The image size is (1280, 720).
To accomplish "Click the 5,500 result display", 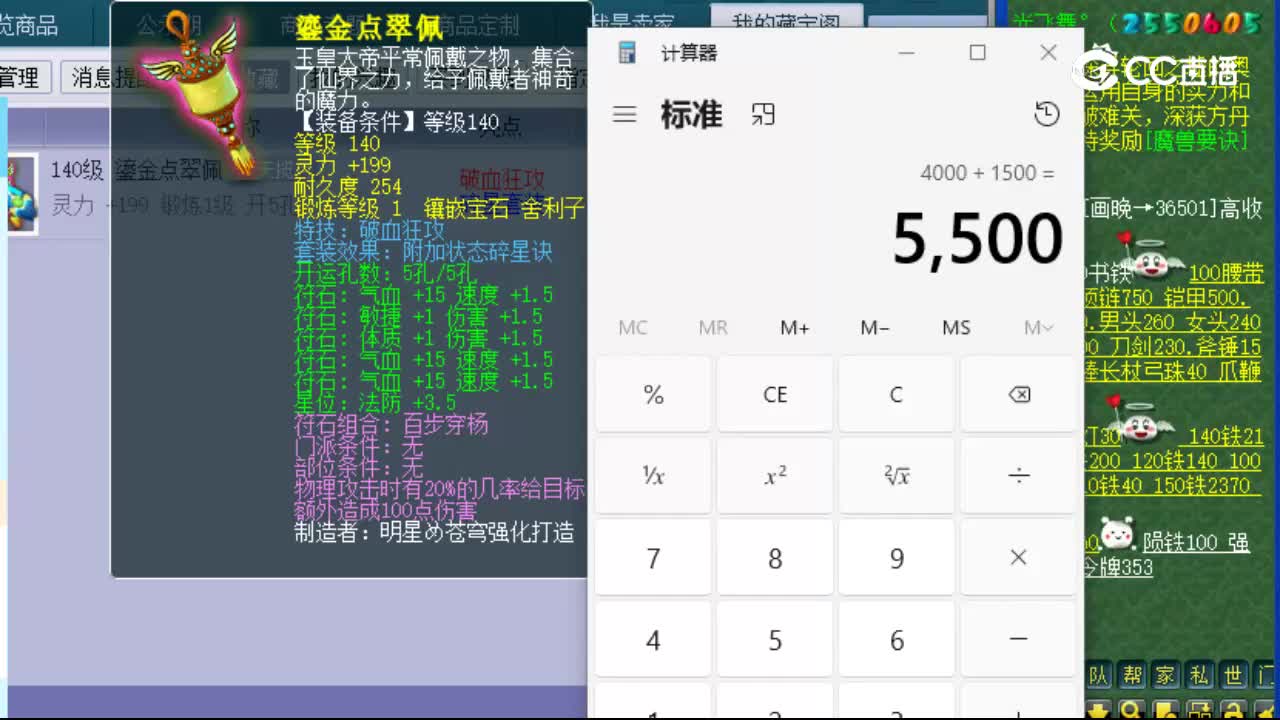I will coord(977,240).
